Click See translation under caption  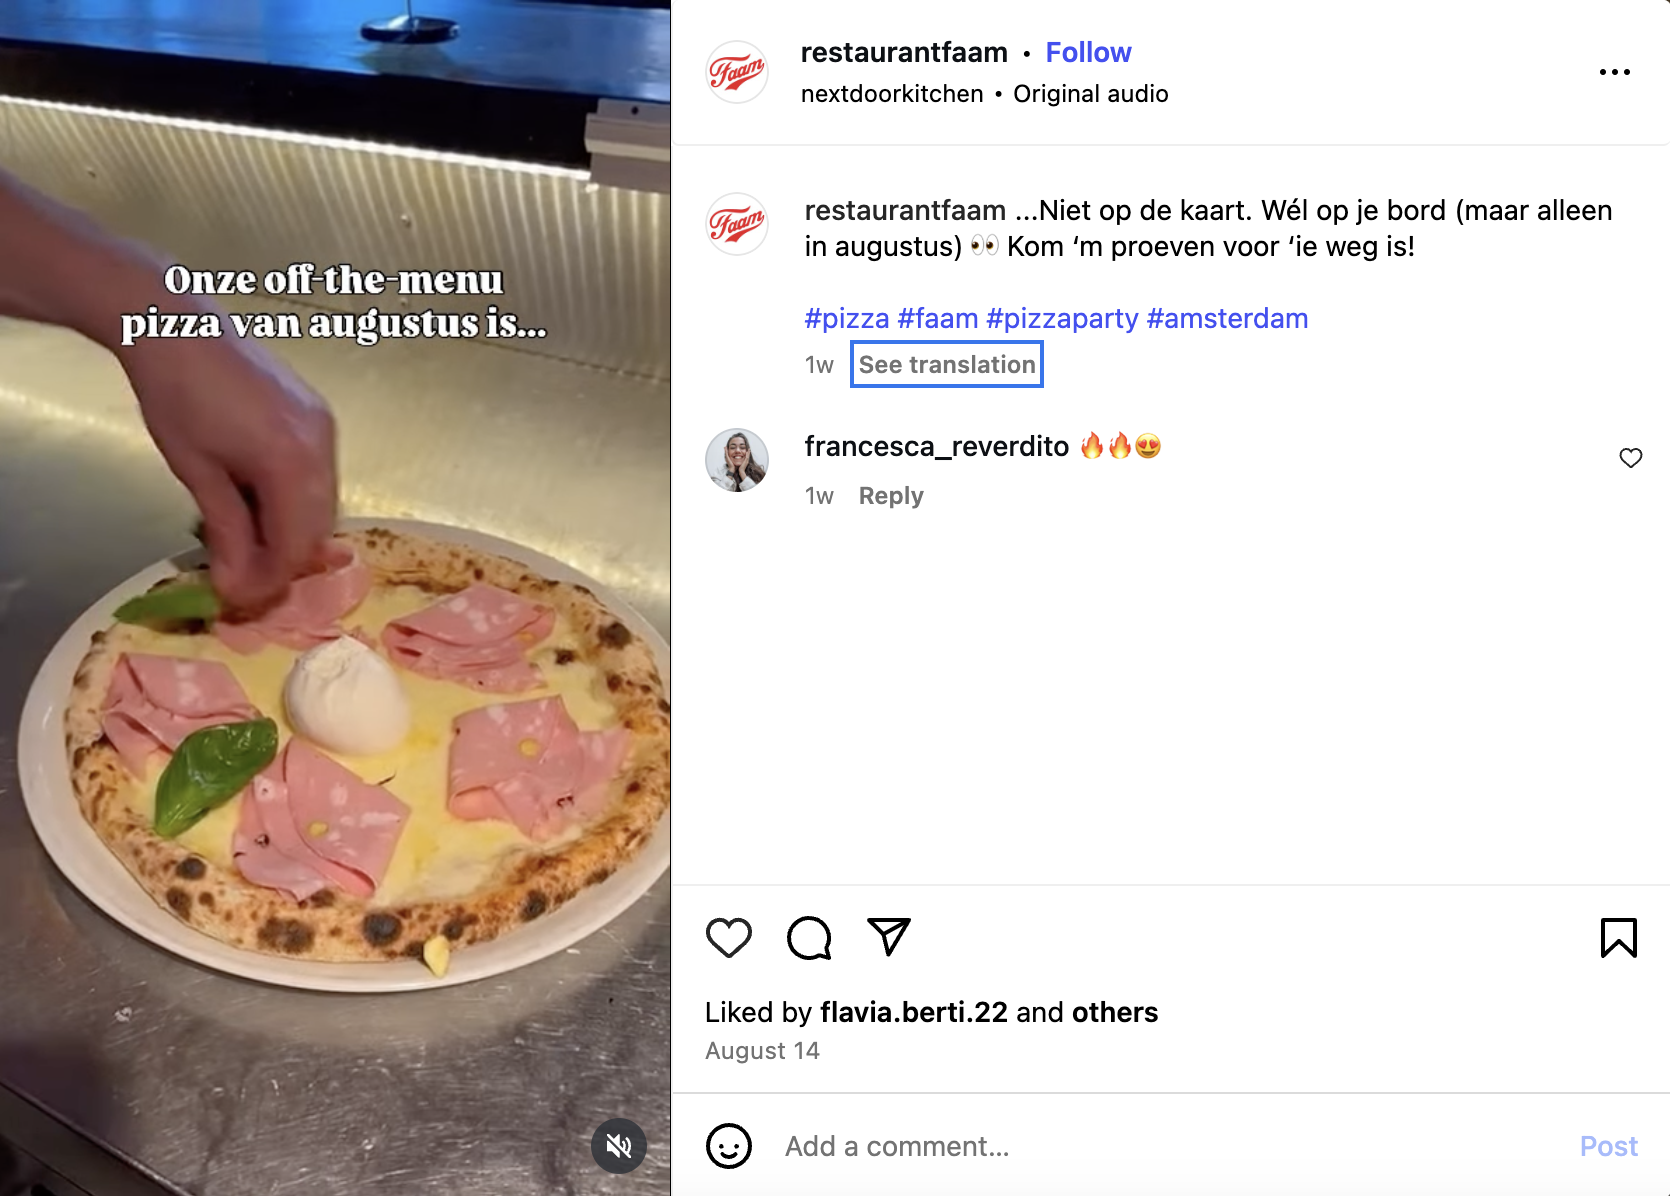(946, 365)
